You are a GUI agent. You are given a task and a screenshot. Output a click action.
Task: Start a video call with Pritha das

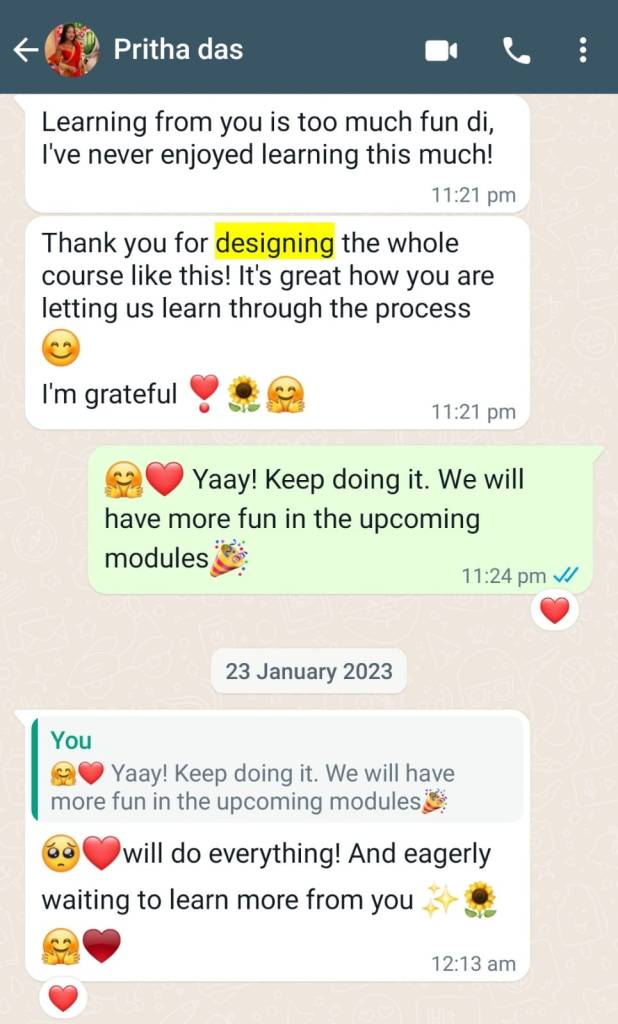pos(442,51)
